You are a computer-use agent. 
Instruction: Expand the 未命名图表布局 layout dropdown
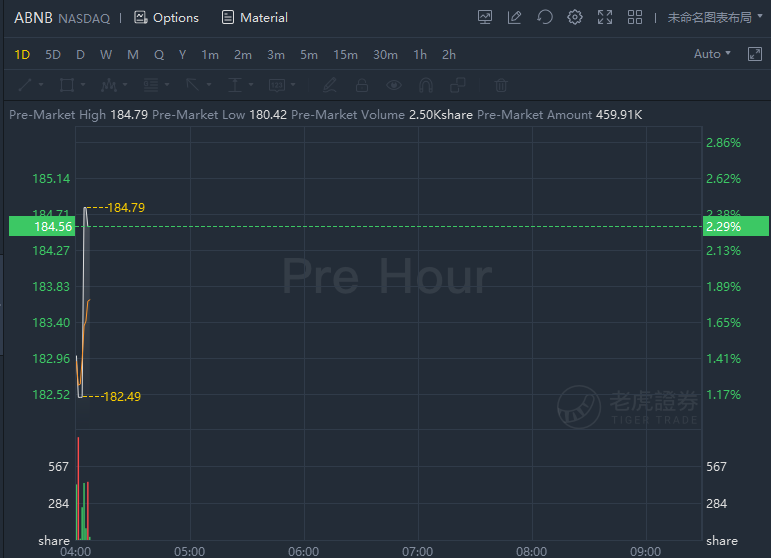tap(715, 18)
